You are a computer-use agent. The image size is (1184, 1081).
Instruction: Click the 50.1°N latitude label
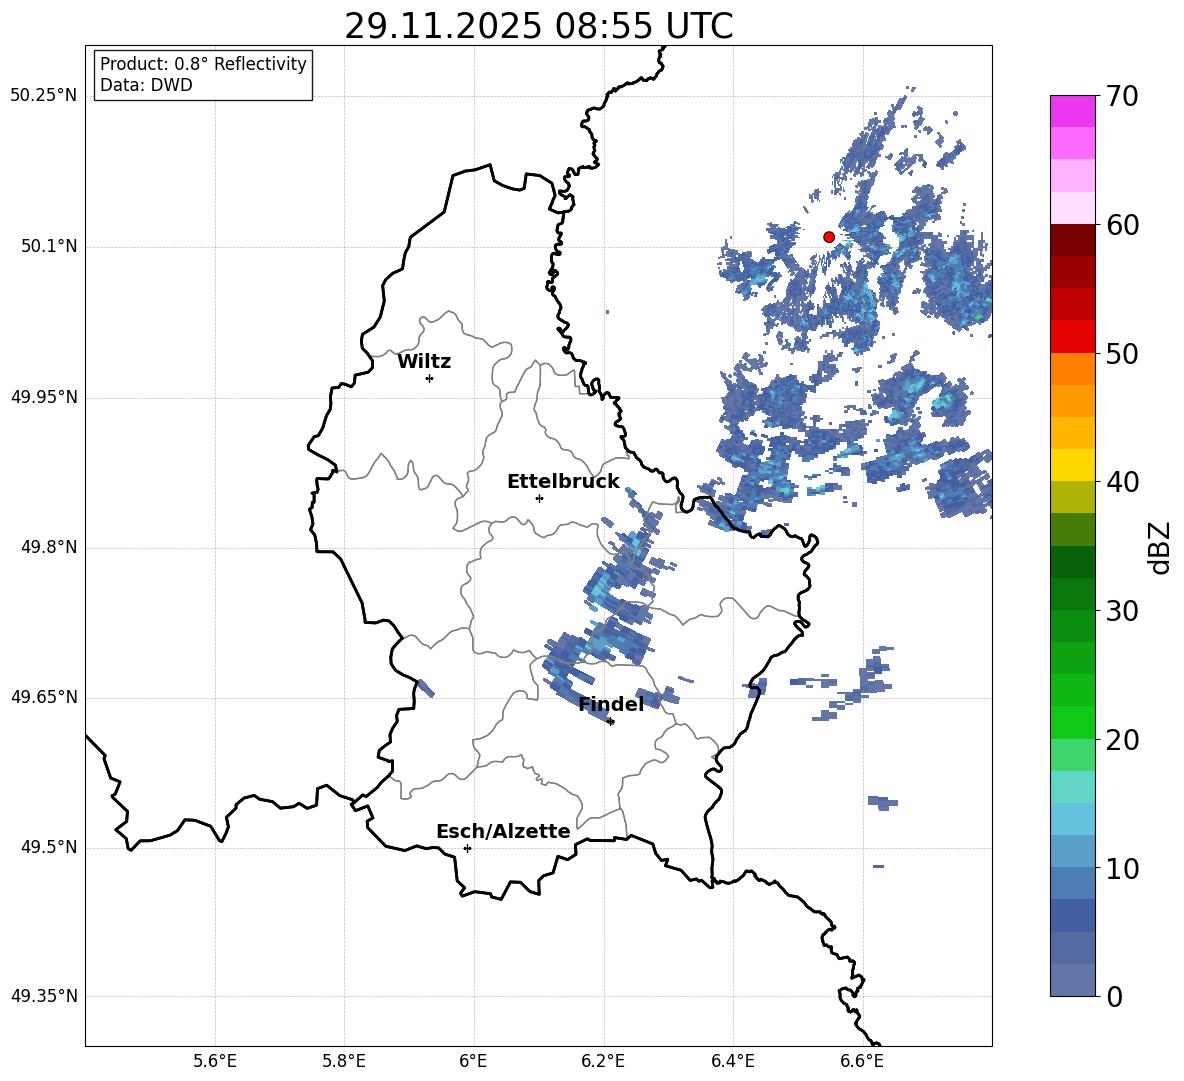click(49, 247)
